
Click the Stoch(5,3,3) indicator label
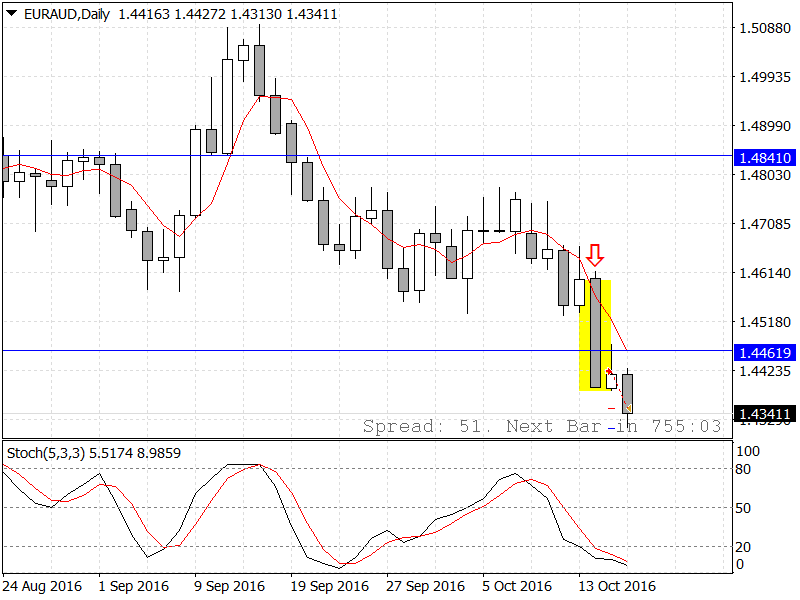93,453
